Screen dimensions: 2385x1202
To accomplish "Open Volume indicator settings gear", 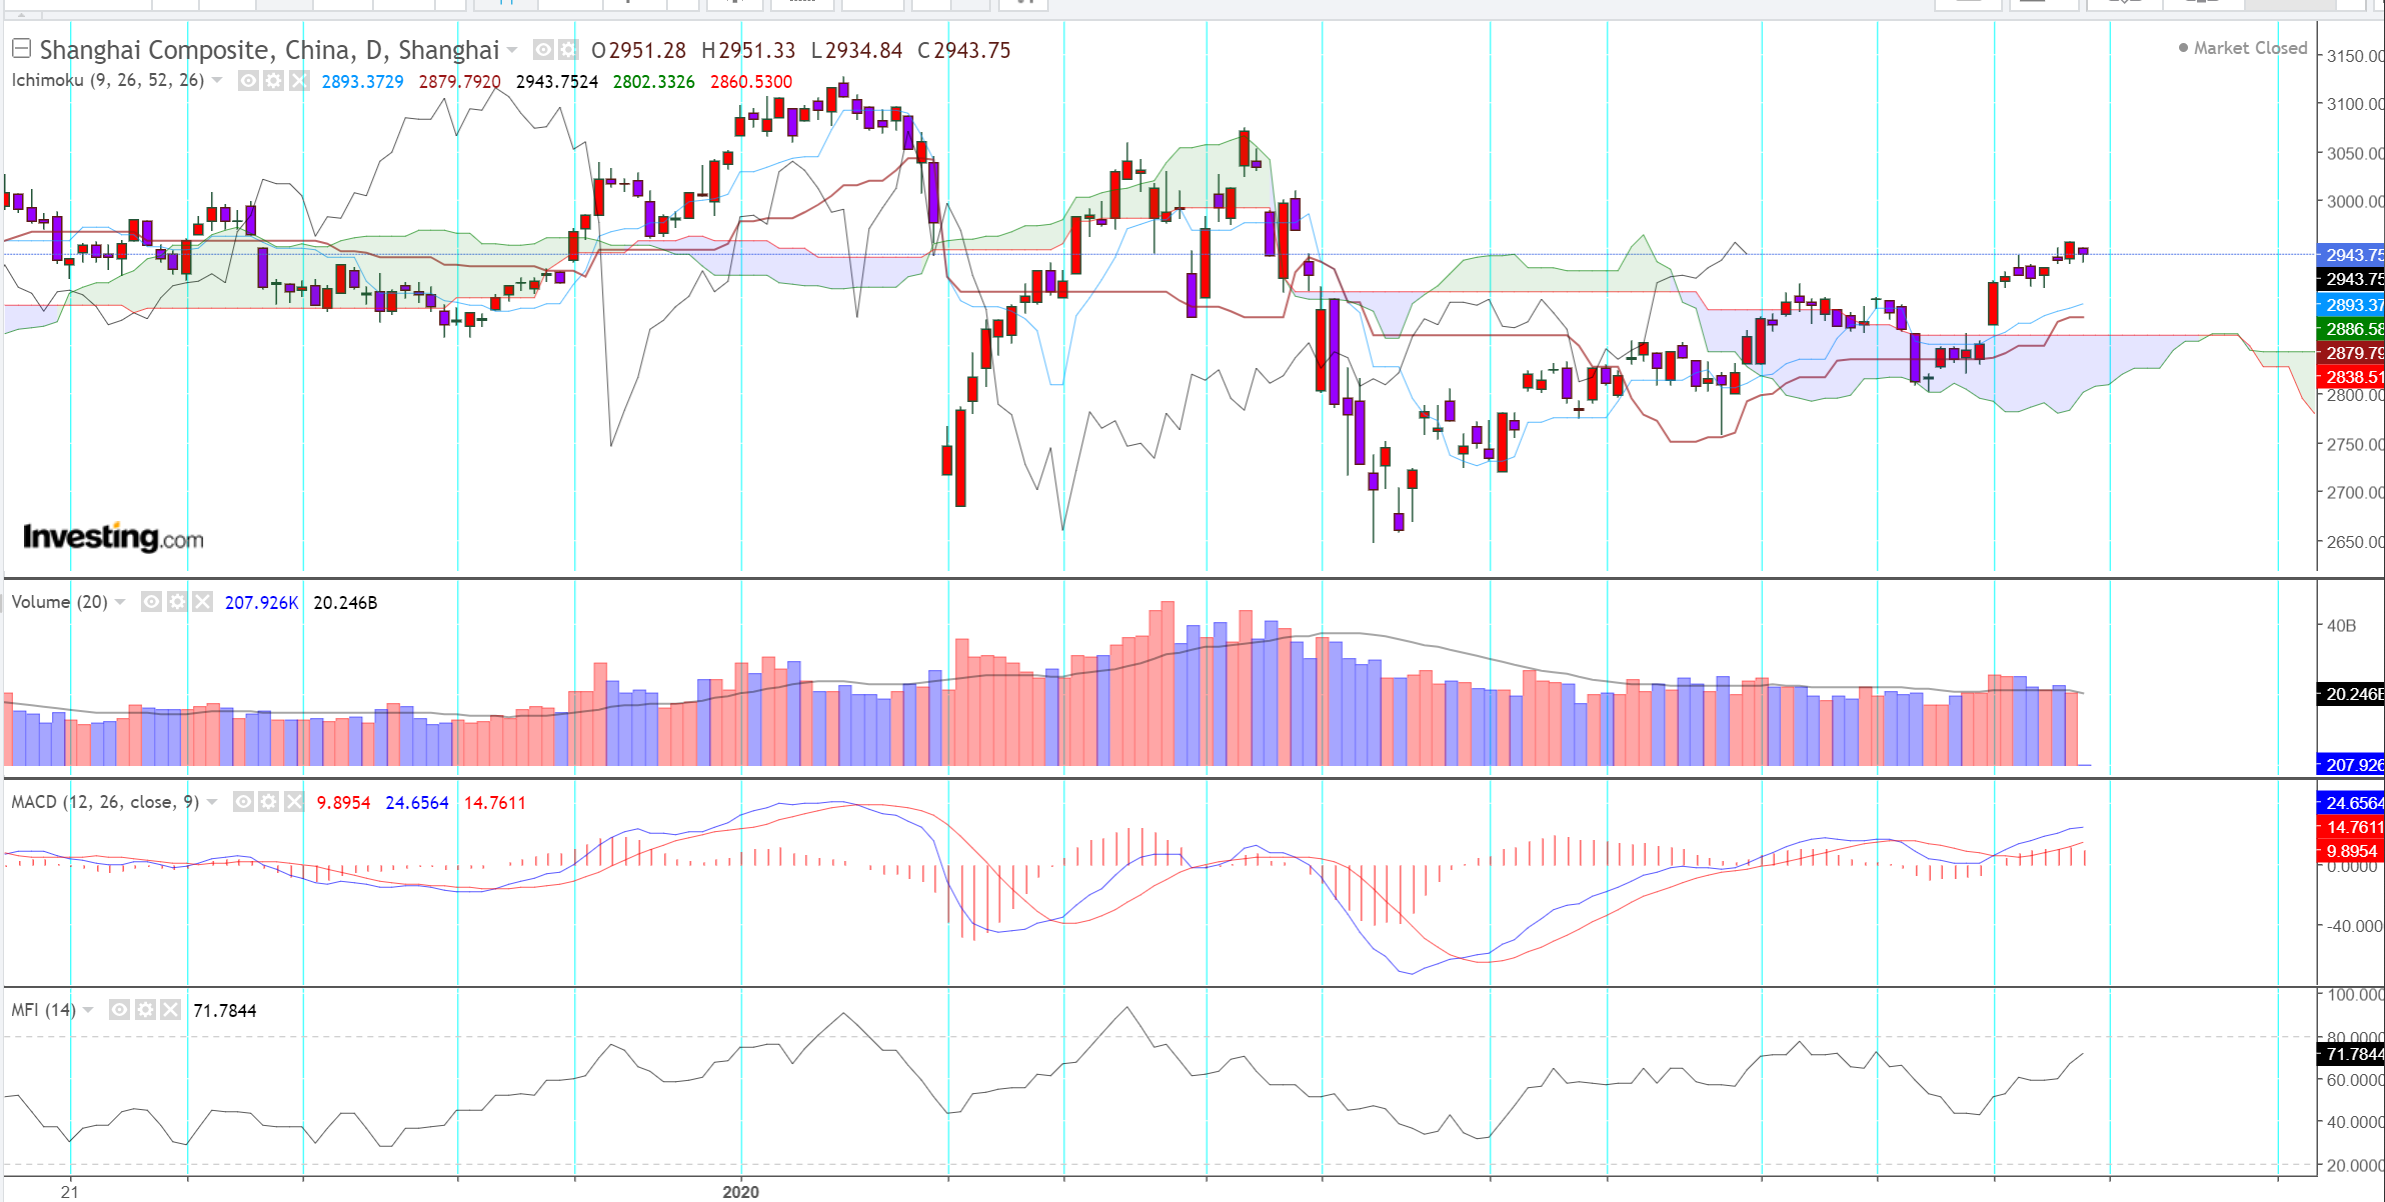I will (x=177, y=602).
